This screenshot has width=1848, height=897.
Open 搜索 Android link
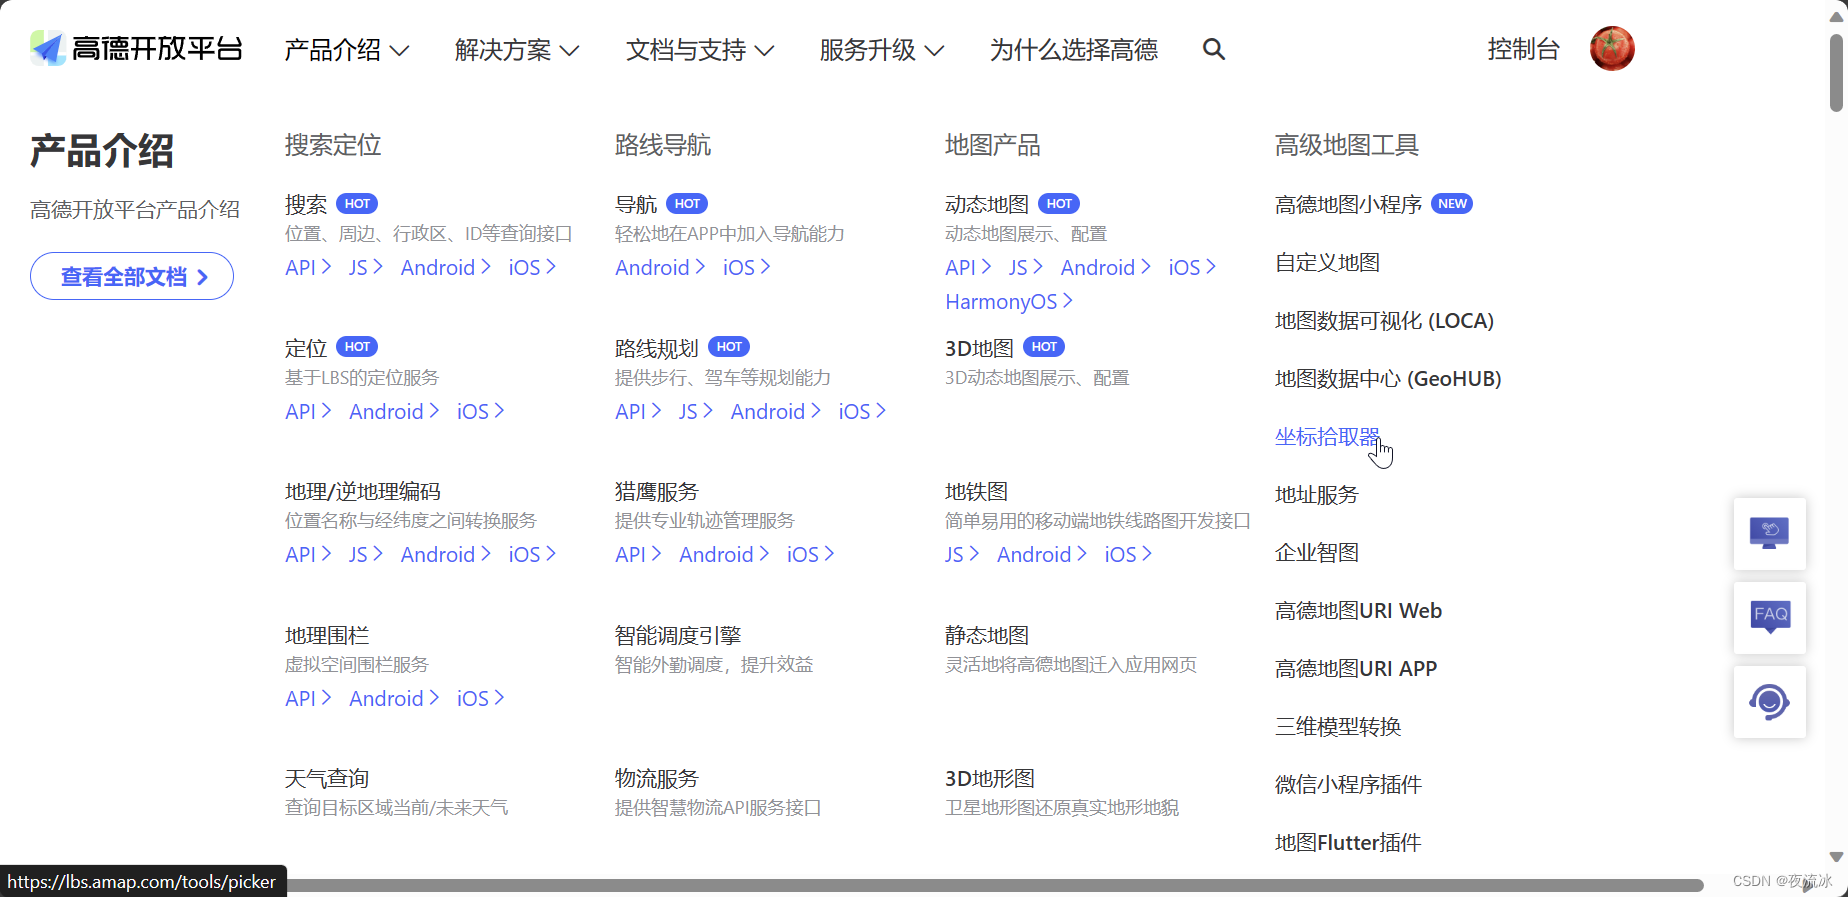(445, 268)
